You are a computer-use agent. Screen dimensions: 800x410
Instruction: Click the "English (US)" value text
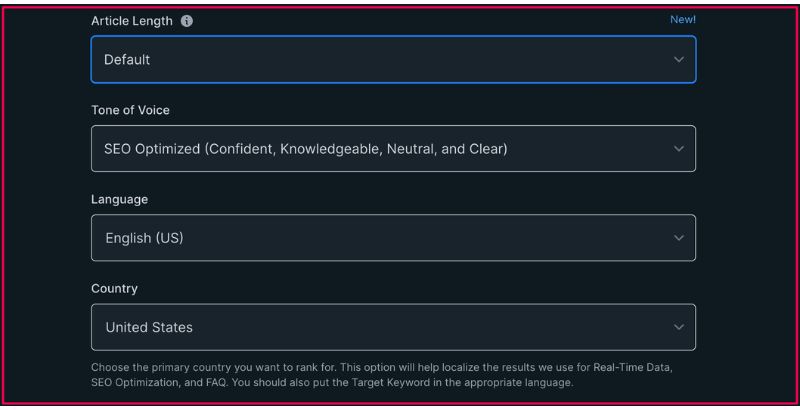point(144,238)
